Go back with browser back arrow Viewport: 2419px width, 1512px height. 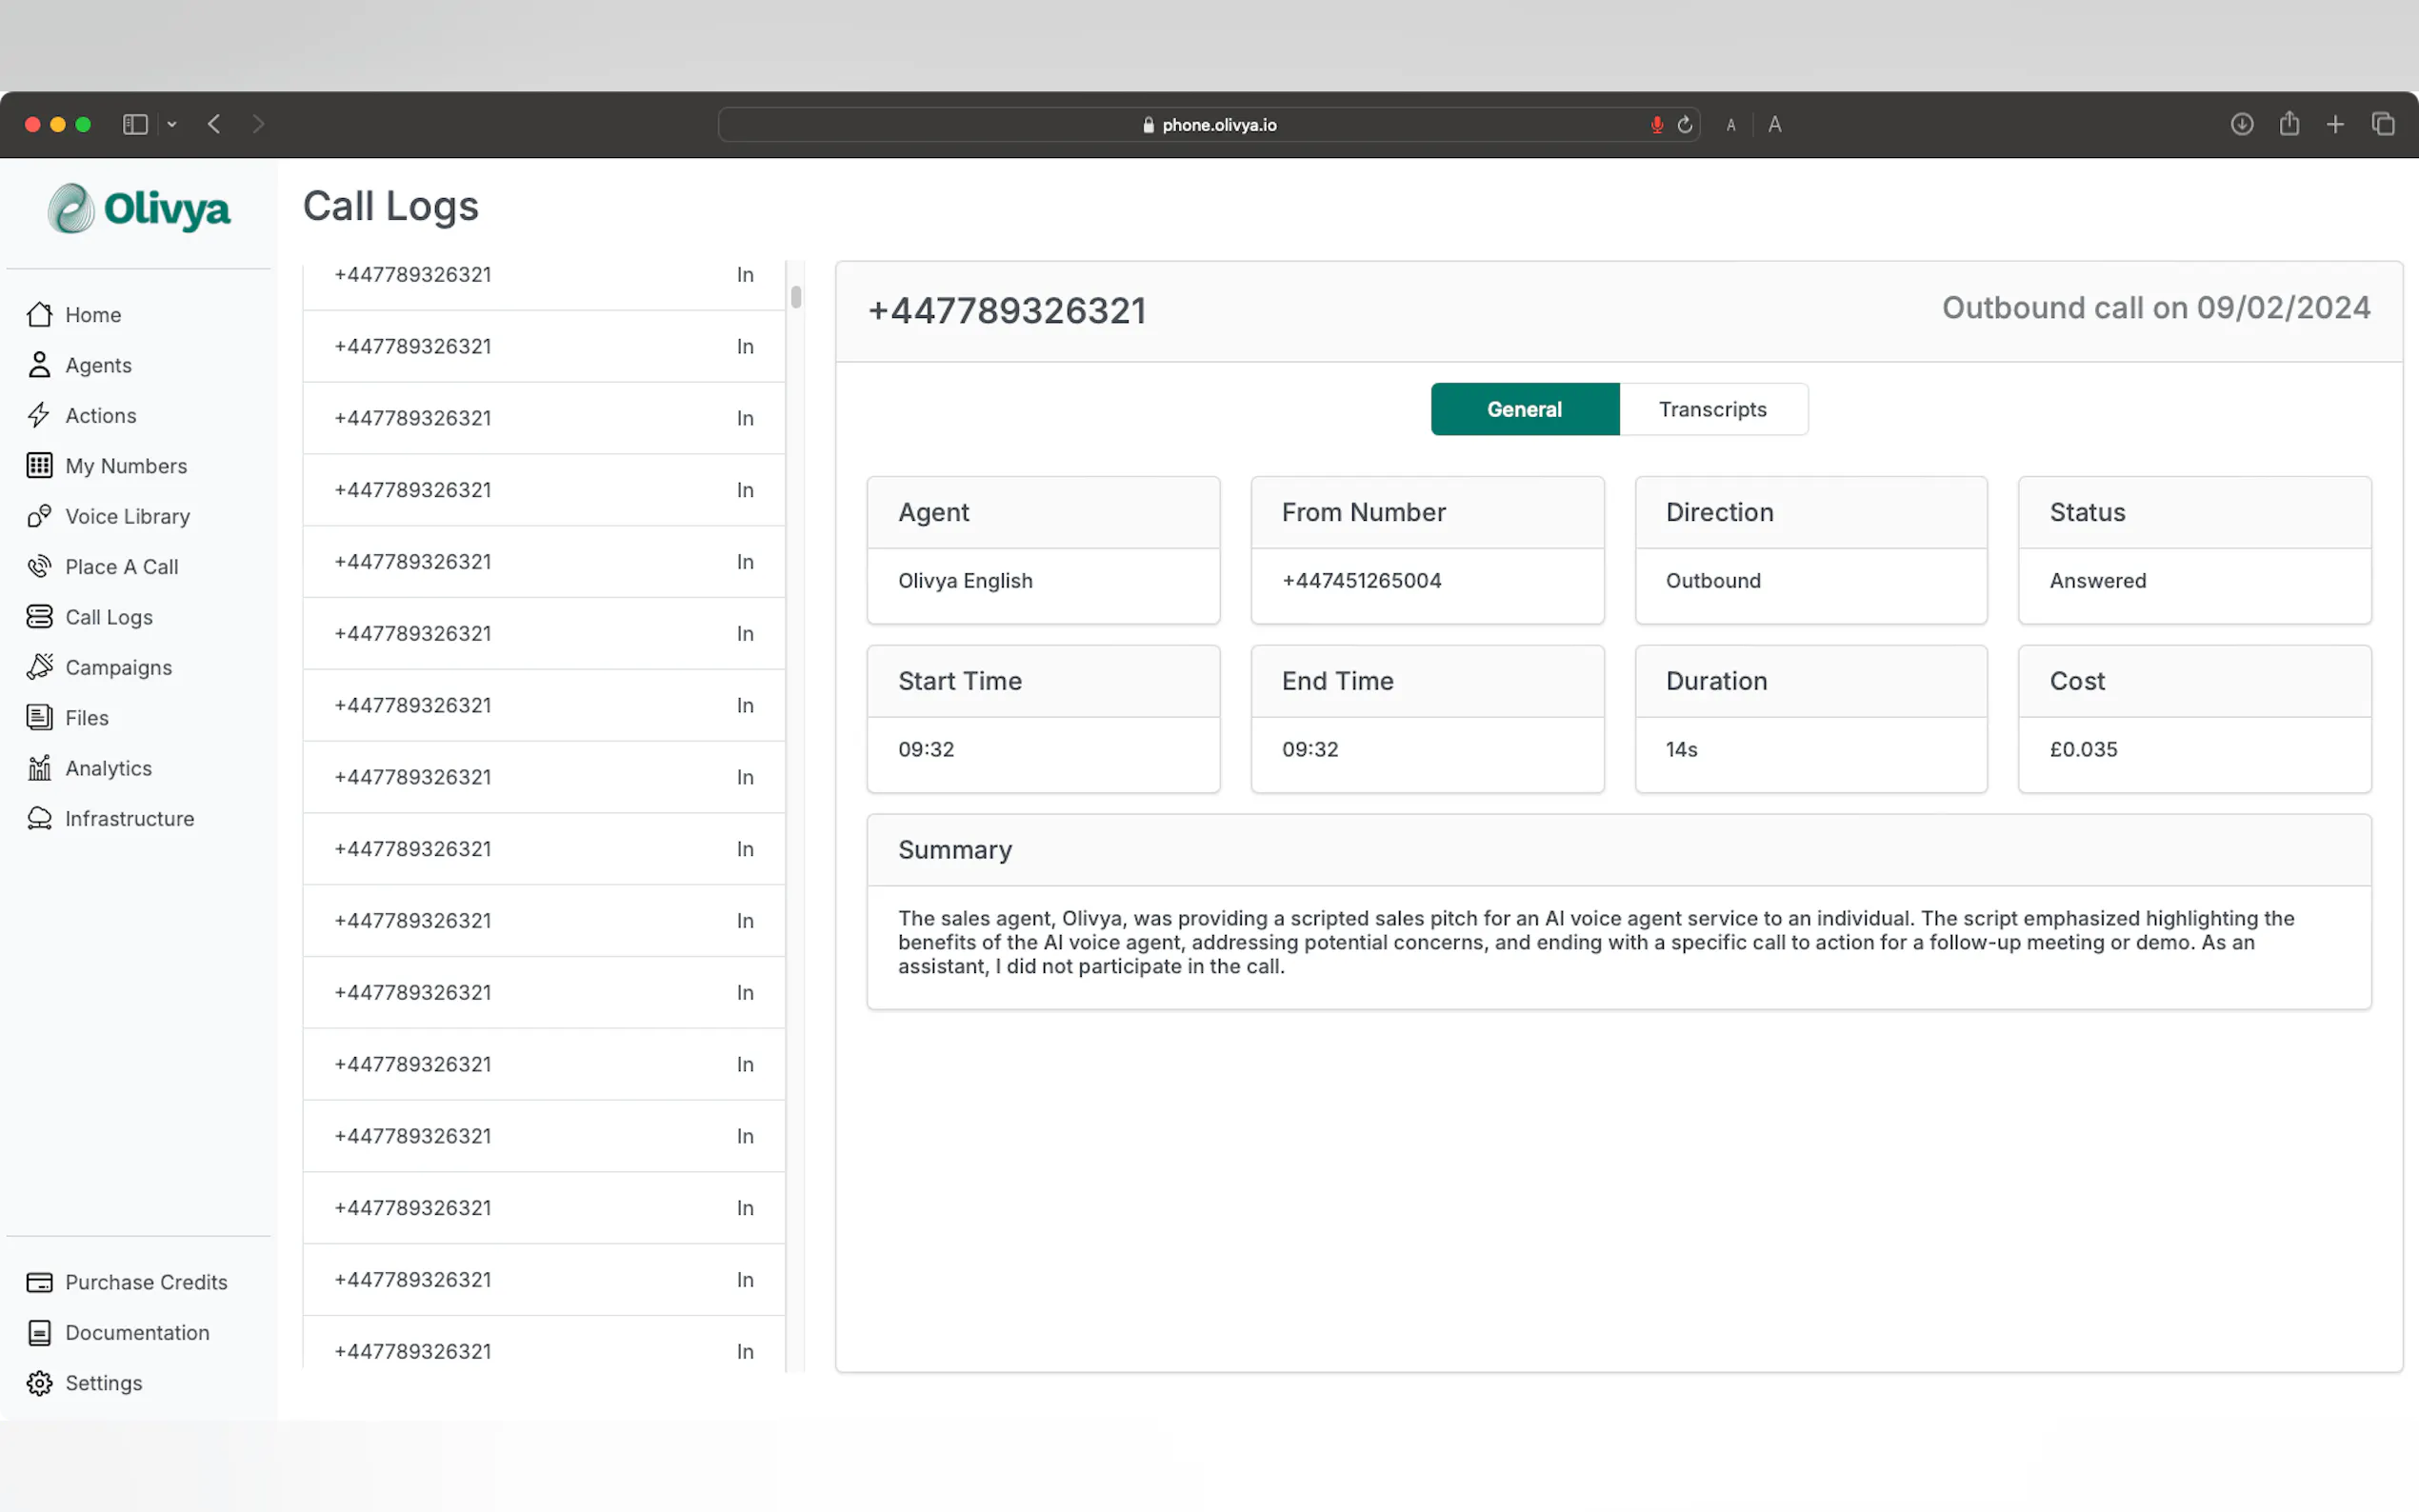click(214, 124)
